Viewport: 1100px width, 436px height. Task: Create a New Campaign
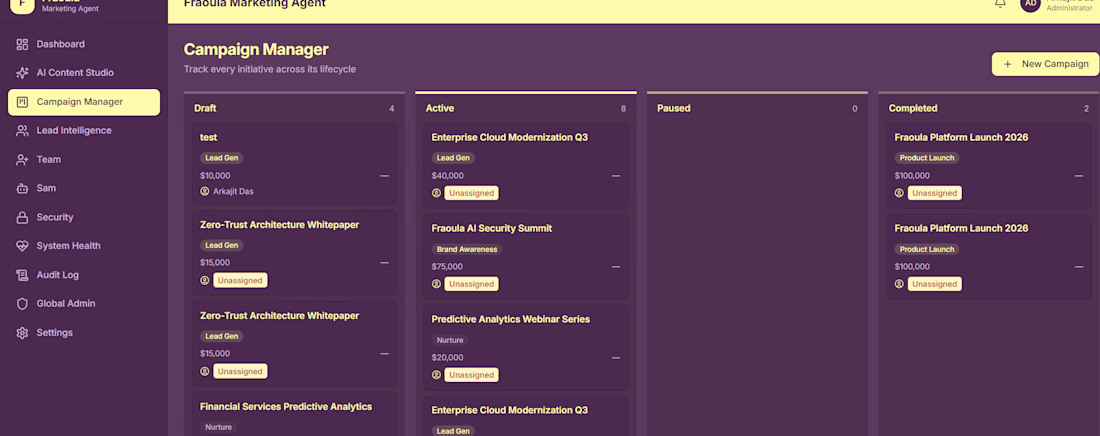click(1045, 64)
